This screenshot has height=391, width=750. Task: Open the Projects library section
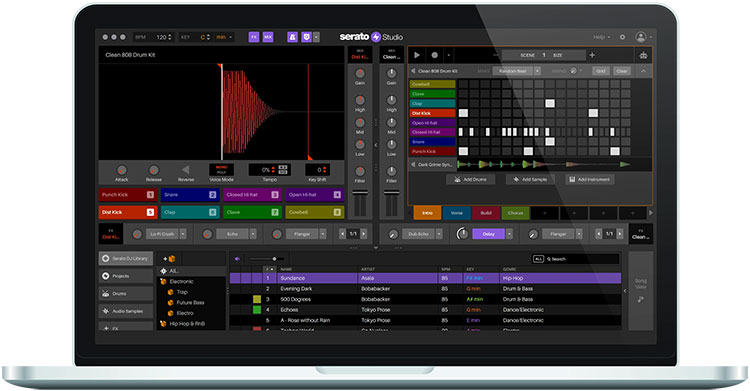point(126,276)
